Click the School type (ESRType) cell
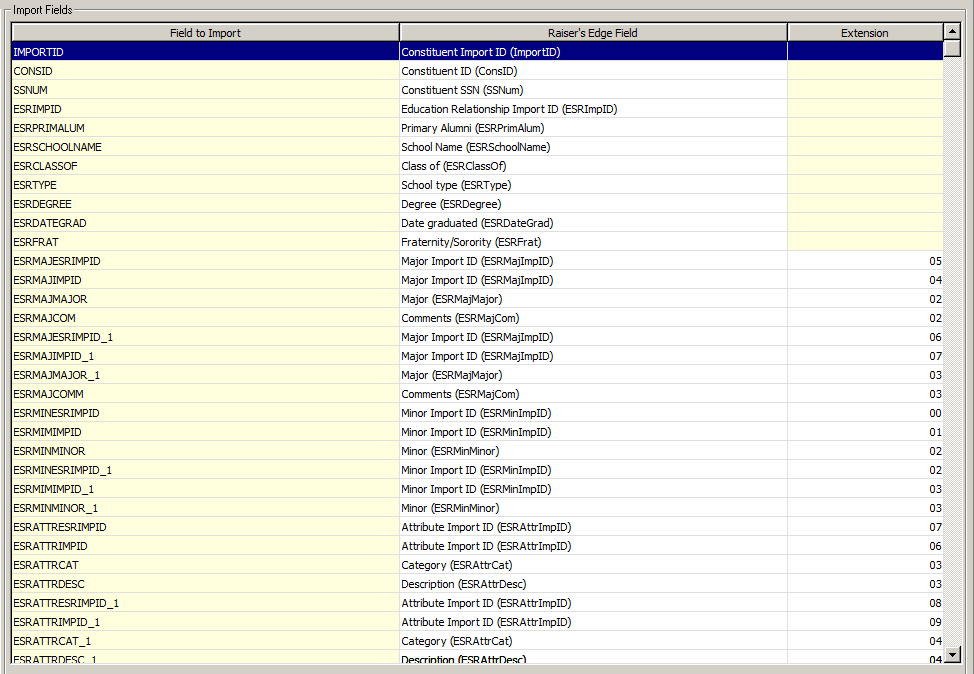This screenshot has width=974, height=674. pos(593,185)
